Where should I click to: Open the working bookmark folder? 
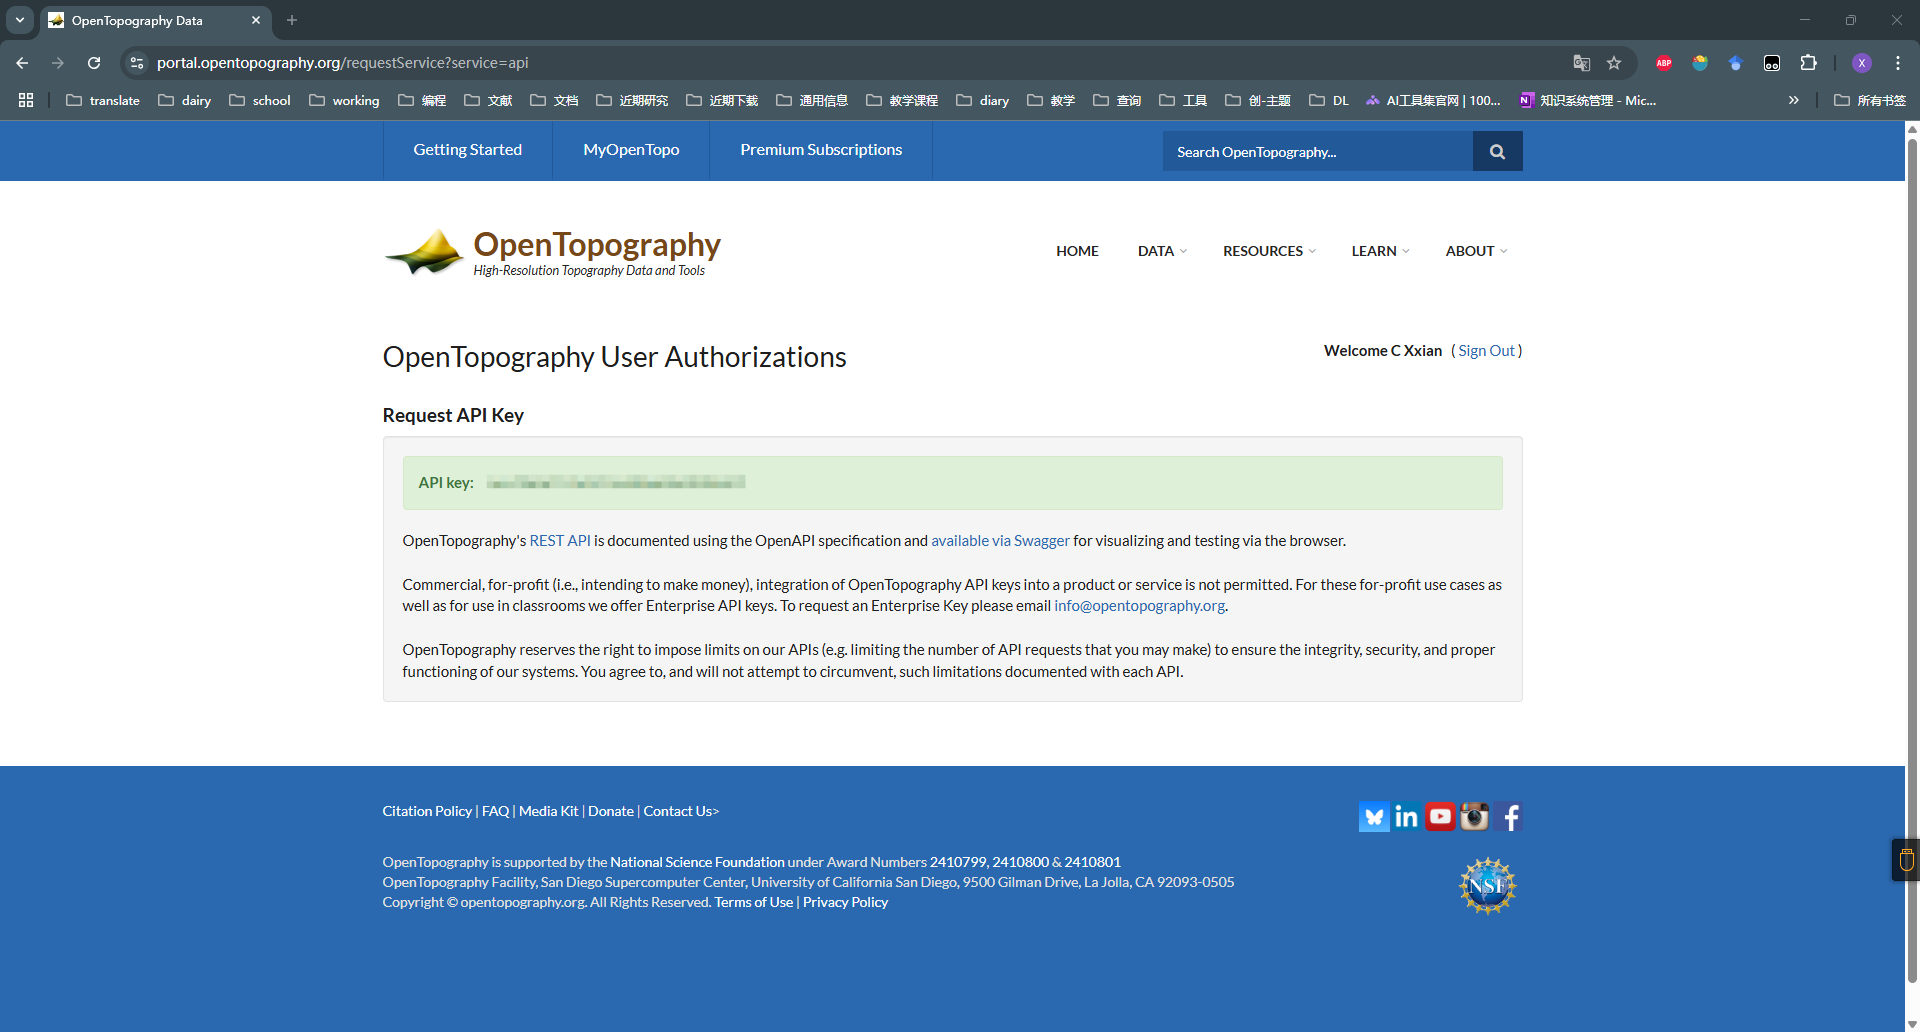tap(344, 100)
